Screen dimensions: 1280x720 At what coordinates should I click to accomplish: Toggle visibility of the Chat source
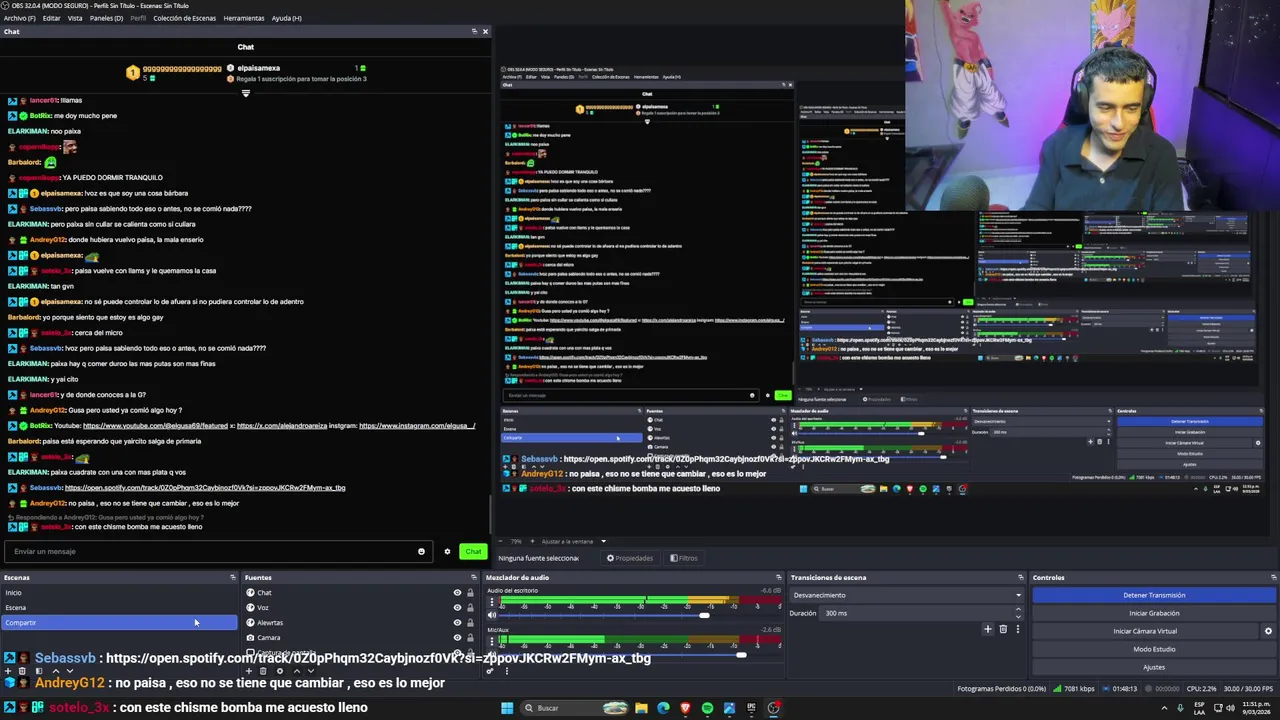[457, 592]
